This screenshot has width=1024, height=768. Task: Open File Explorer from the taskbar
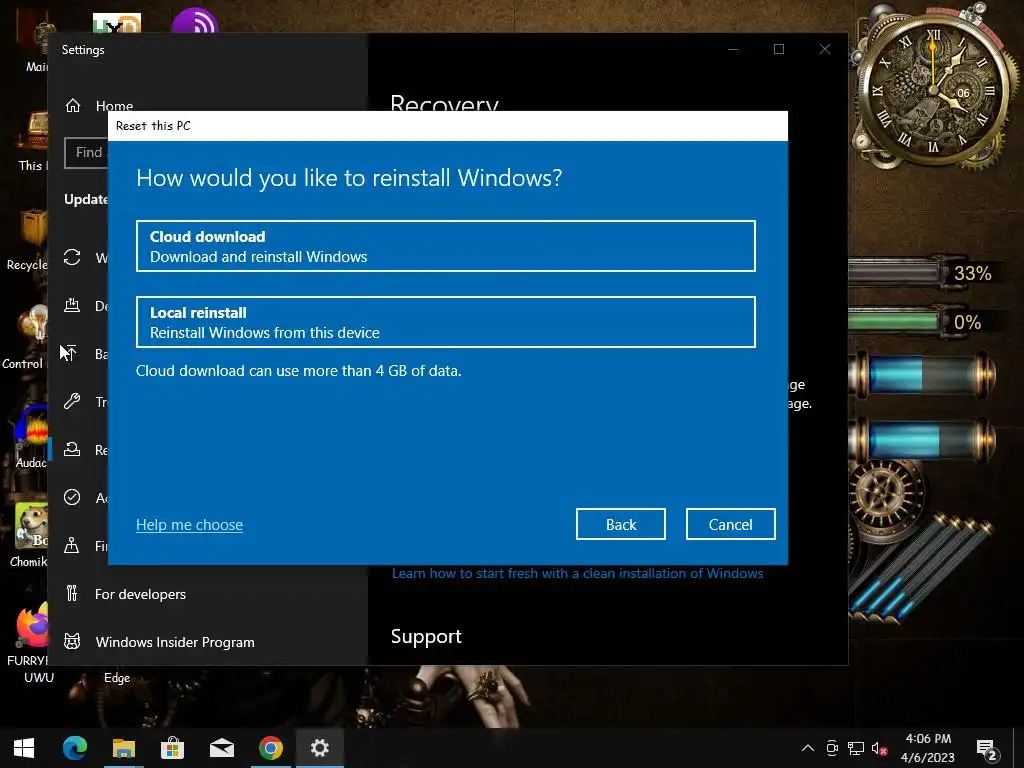pos(123,748)
